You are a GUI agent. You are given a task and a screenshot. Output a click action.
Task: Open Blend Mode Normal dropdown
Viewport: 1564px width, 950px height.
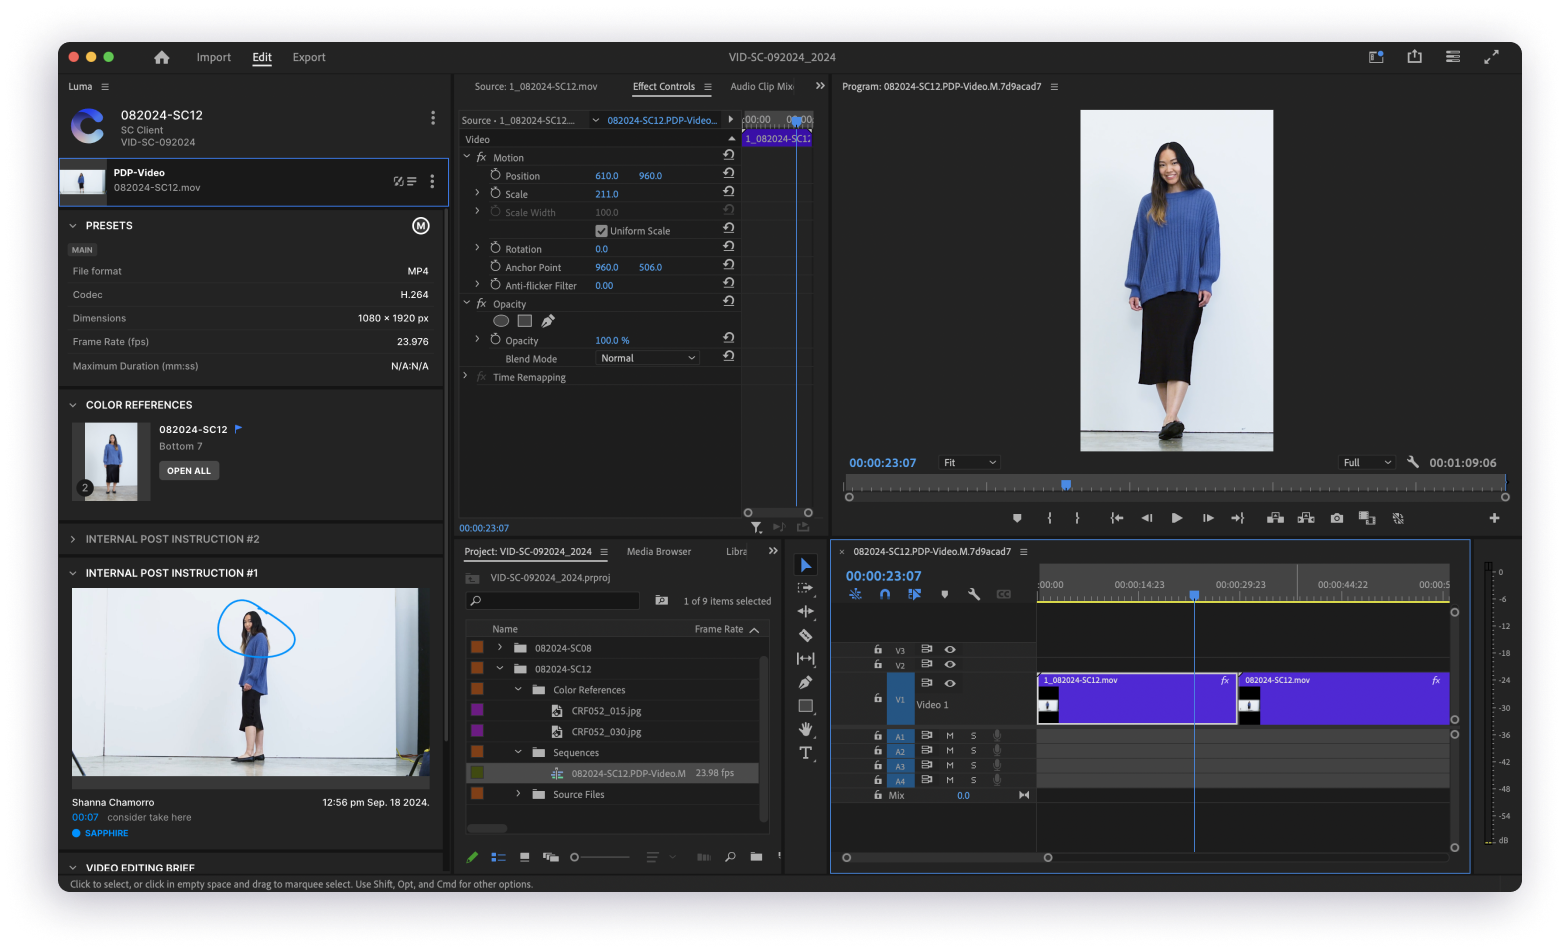tap(648, 358)
